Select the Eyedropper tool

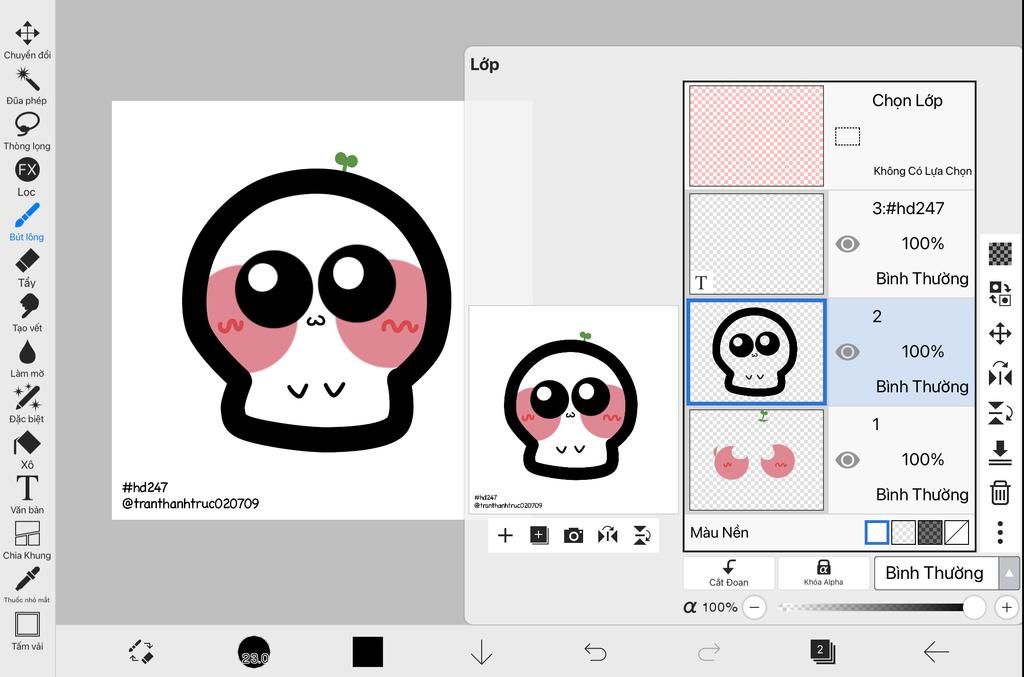[27, 579]
